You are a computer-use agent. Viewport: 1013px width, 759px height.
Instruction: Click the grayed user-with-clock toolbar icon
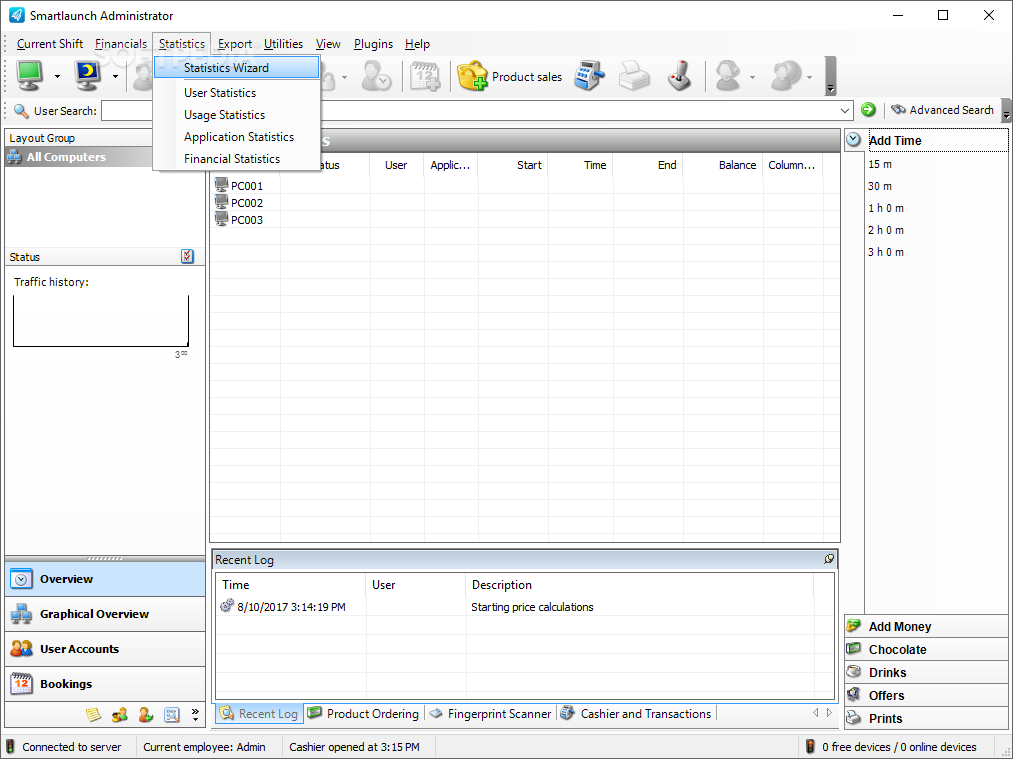tap(376, 76)
